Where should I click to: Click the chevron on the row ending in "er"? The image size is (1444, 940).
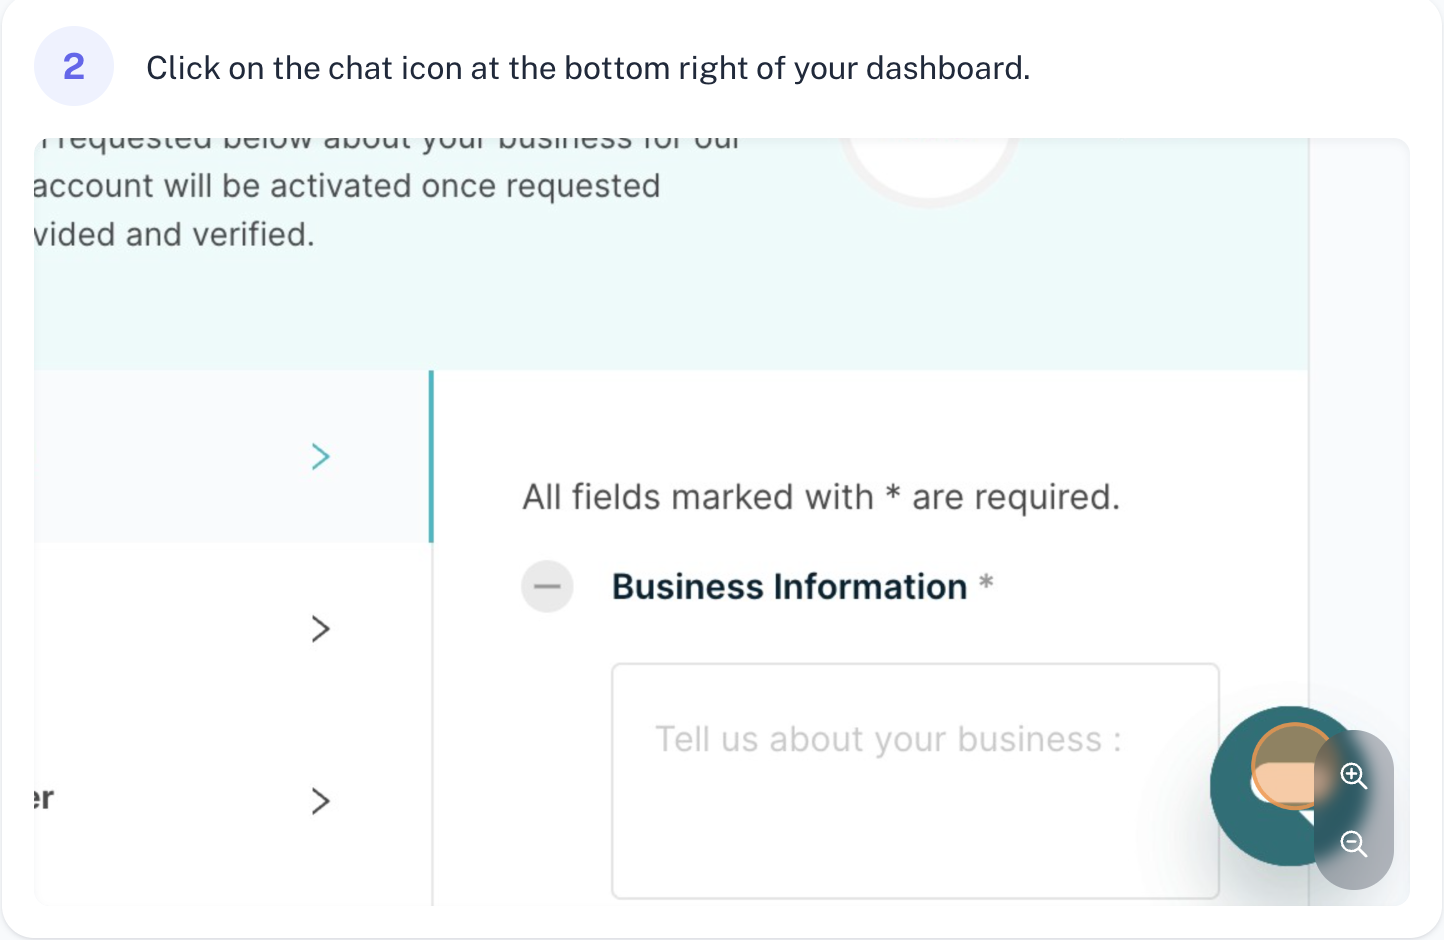click(x=320, y=801)
